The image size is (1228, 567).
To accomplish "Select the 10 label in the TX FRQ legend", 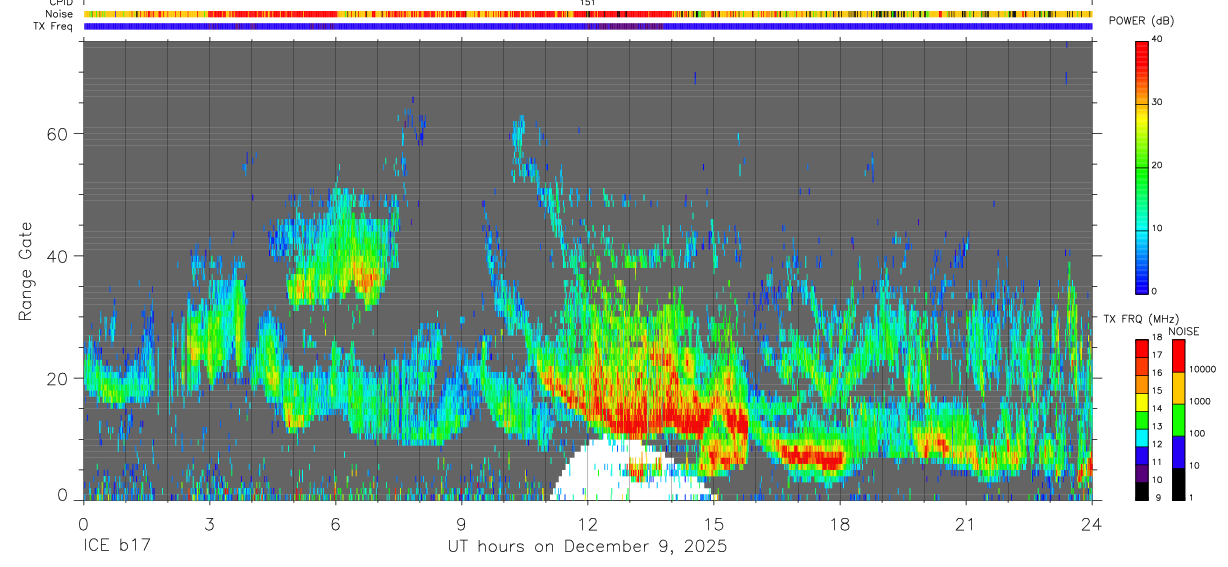I will pyautogui.click(x=1158, y=479).
